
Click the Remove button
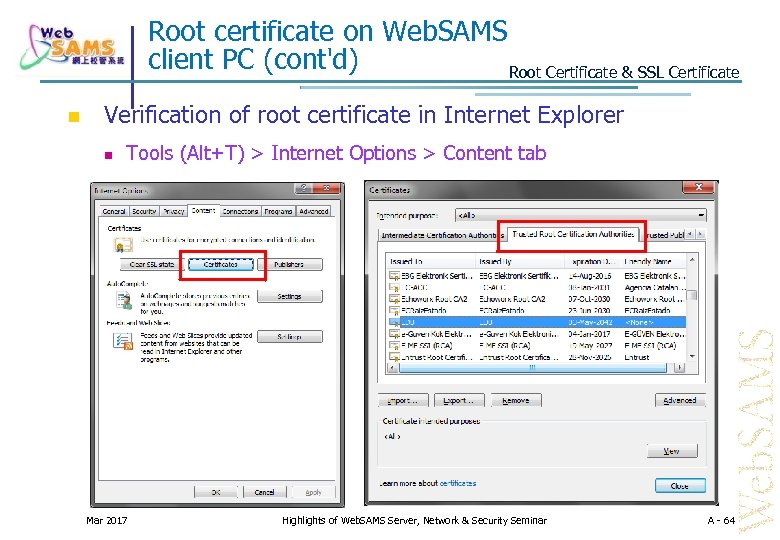(516, 400)
